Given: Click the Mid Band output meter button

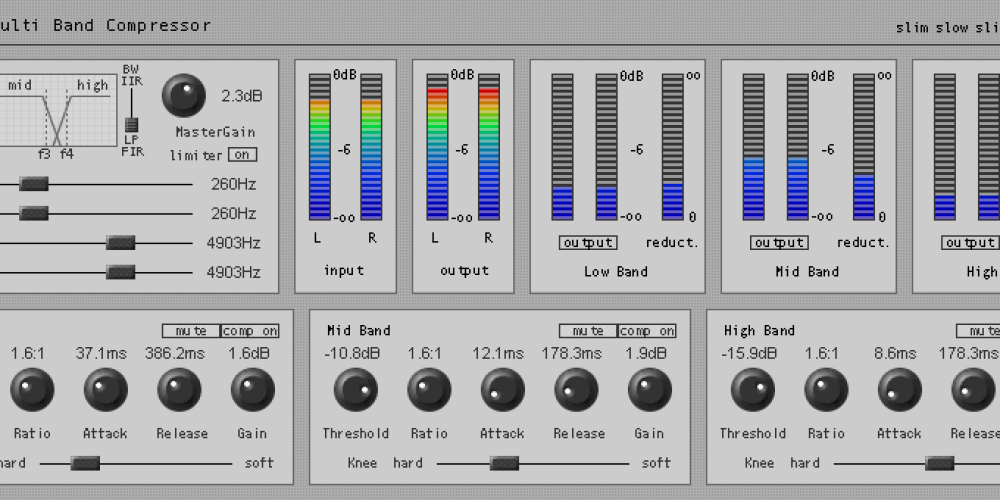Looking at the screenshot, I should (x=779, y=243).
